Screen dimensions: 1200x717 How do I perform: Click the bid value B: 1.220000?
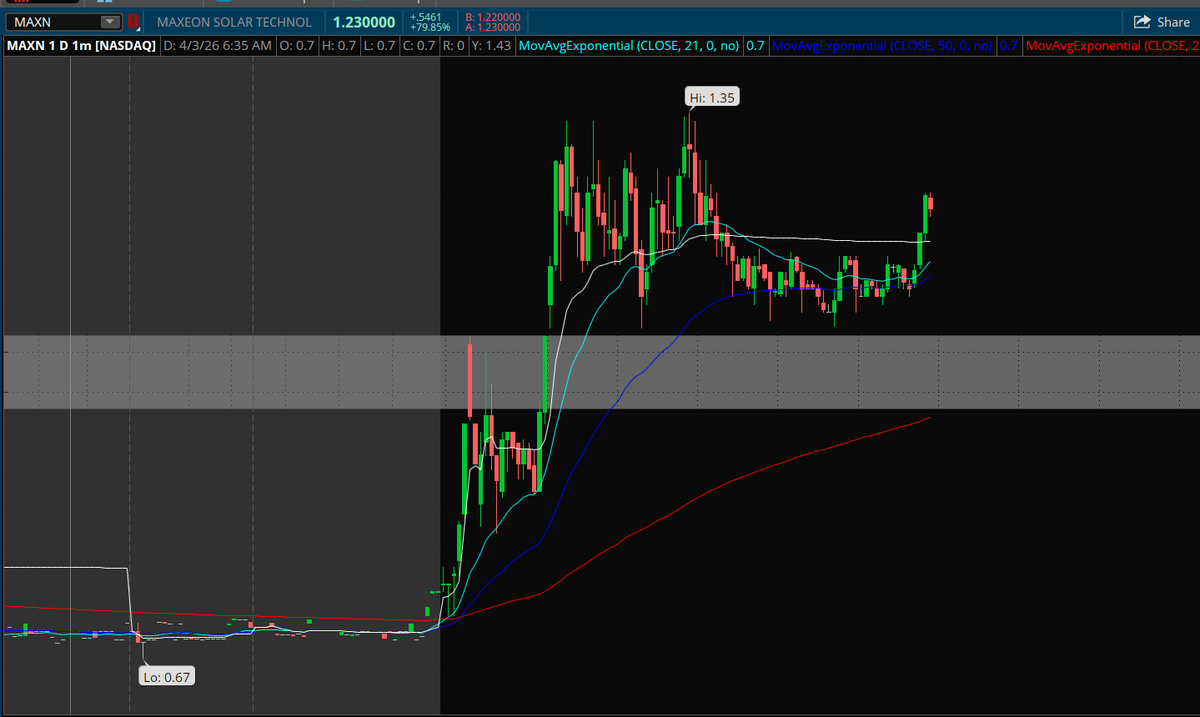click(493, 17)
